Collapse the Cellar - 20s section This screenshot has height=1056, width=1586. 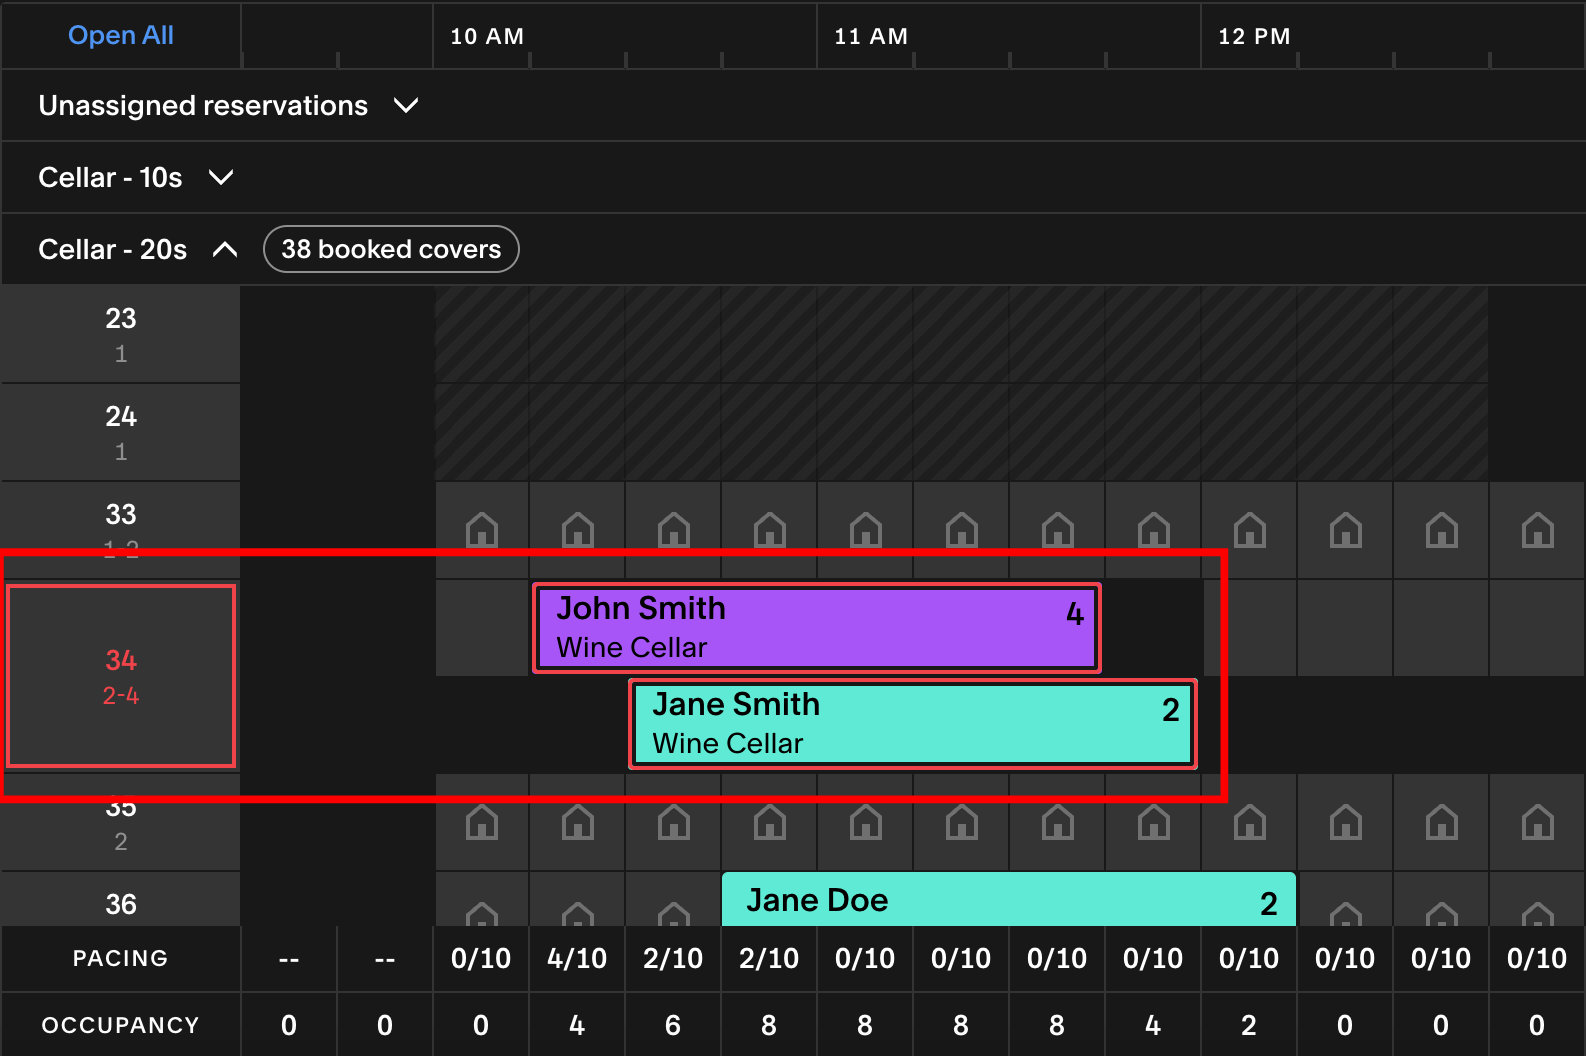[225, 249]
